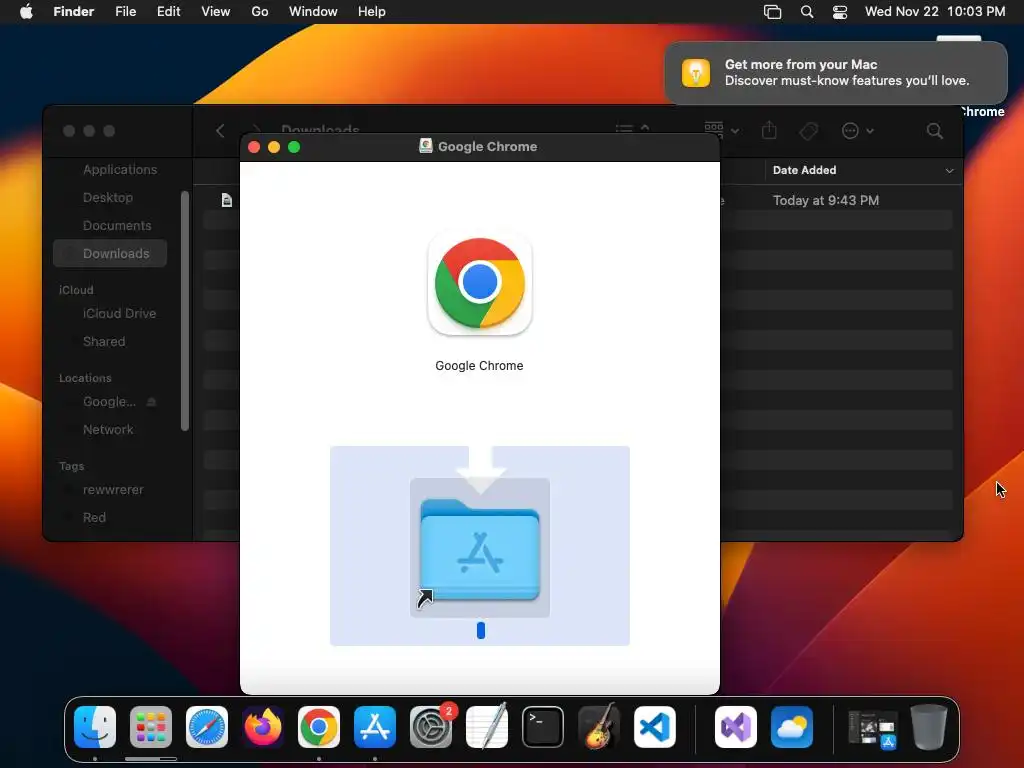
Task: Open Weather app from the Dock
Action: (x=792, y=727)
